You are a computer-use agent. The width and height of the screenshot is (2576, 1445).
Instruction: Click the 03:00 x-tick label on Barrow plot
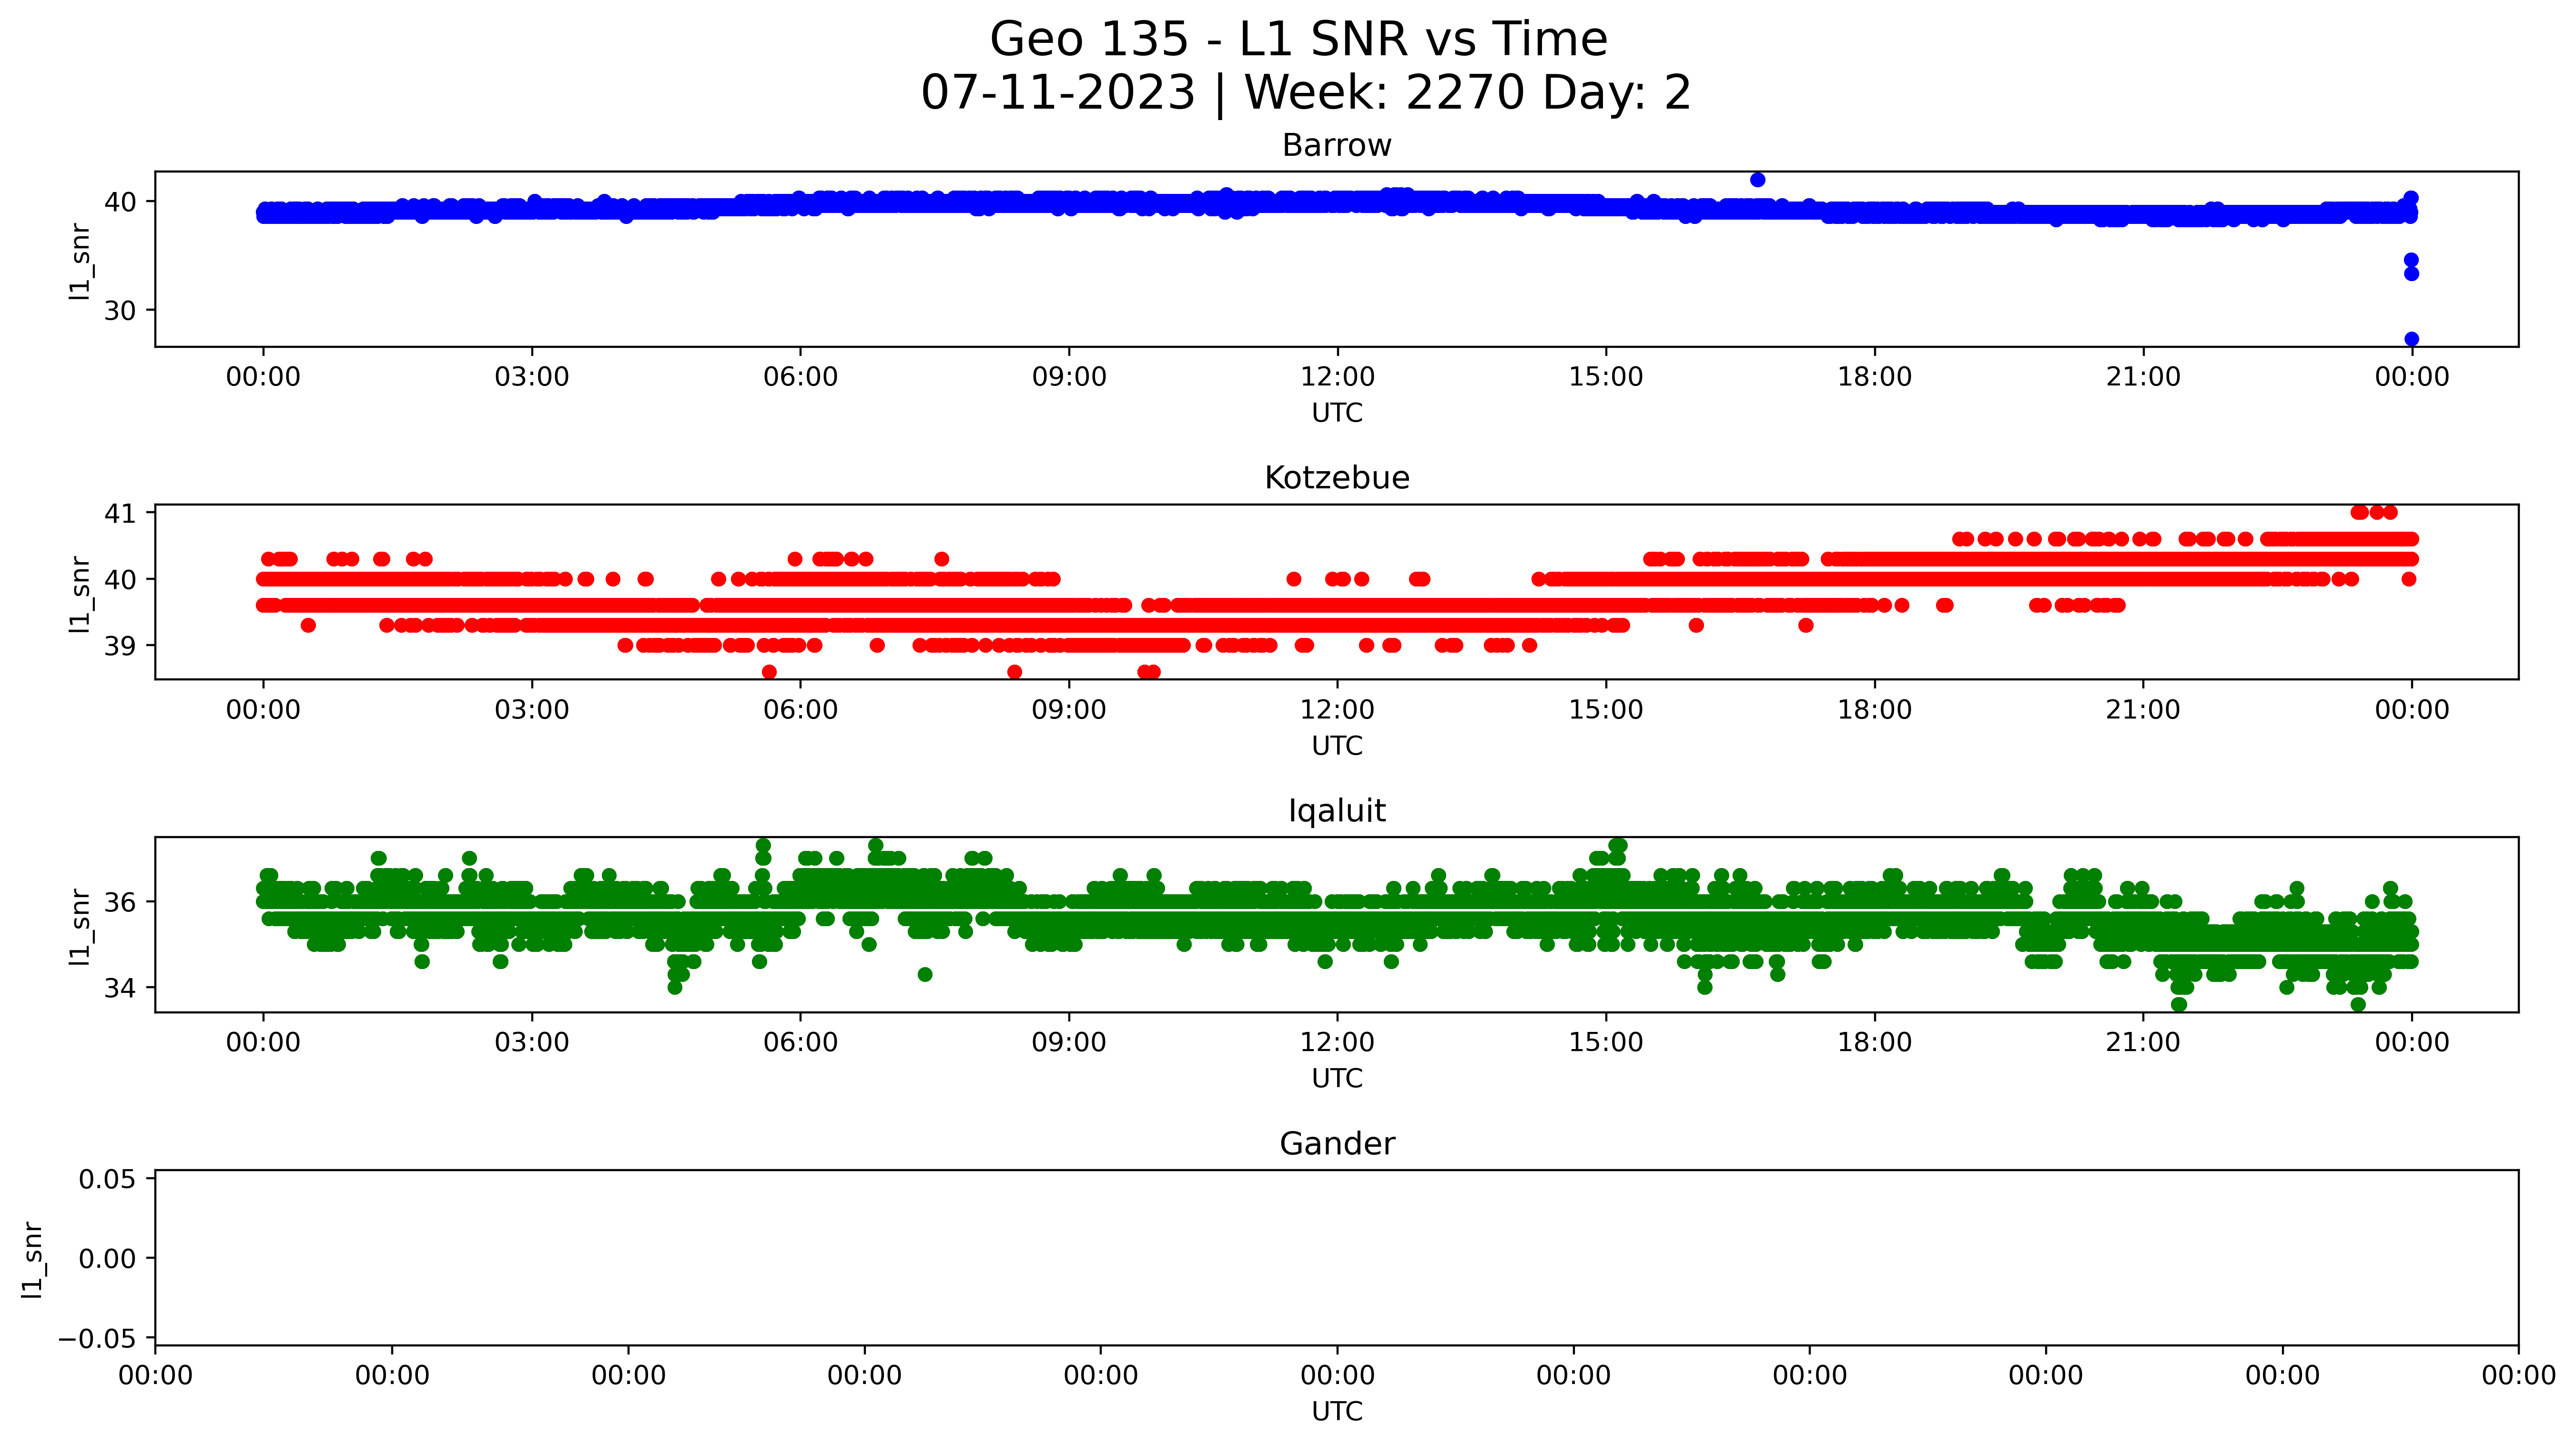(532, 378)
